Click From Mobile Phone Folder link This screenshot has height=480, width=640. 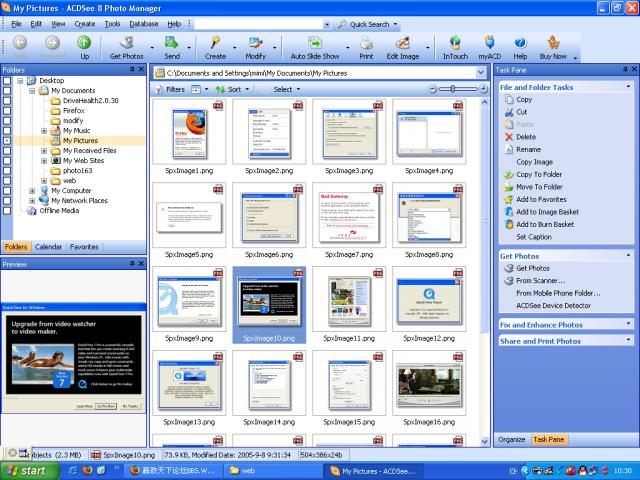coord(558,293)
